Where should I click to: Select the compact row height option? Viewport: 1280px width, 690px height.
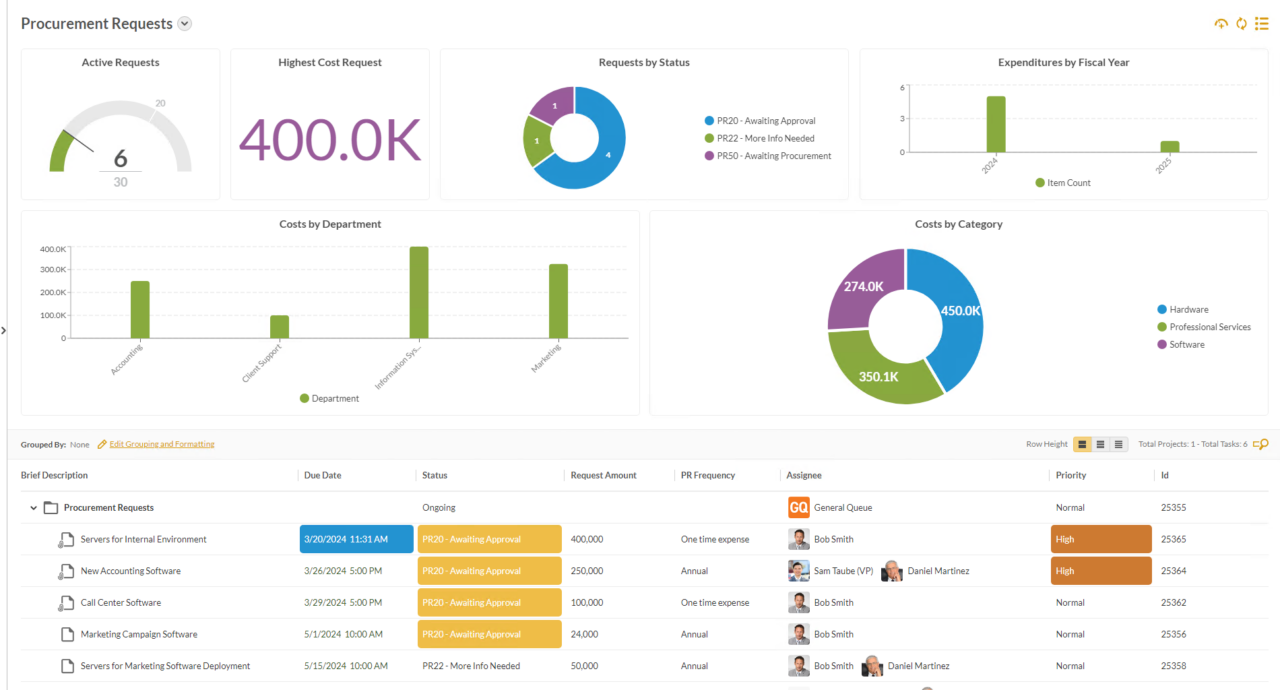pos(1118,444)
